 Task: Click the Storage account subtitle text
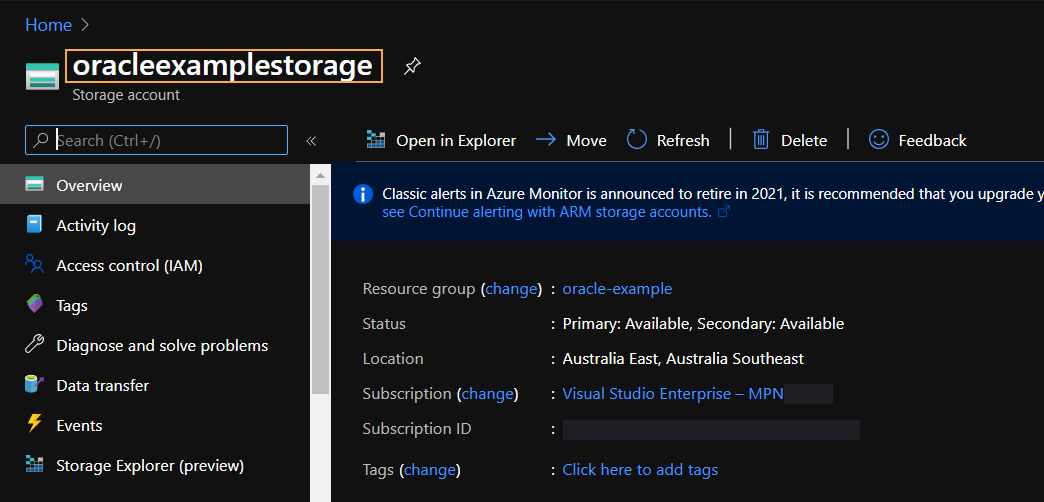(126, 95)
